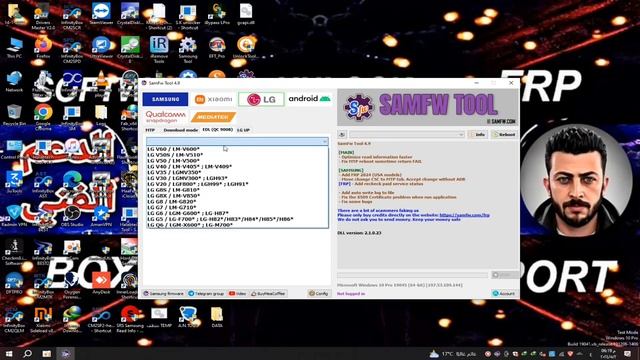Open File Explorer from taskbar
The width and height of the screenshot is (640, 360).
tap(47, 353)
